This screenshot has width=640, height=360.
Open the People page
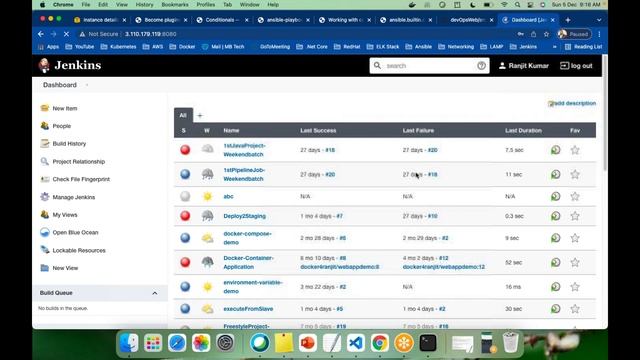click(62, 126)
